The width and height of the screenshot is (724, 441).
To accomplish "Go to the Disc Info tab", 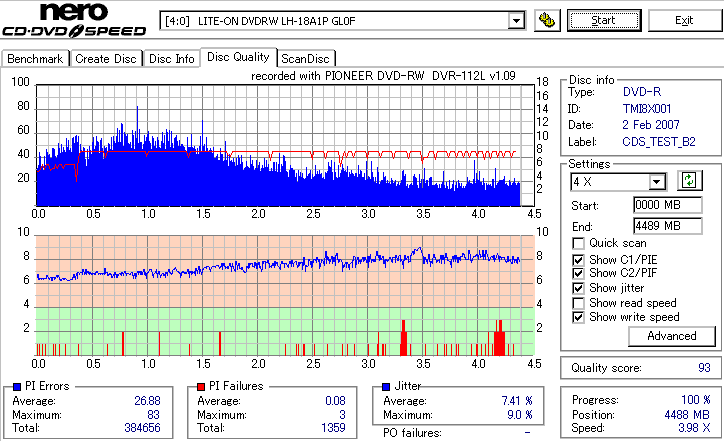I will [x=171, y=59].
